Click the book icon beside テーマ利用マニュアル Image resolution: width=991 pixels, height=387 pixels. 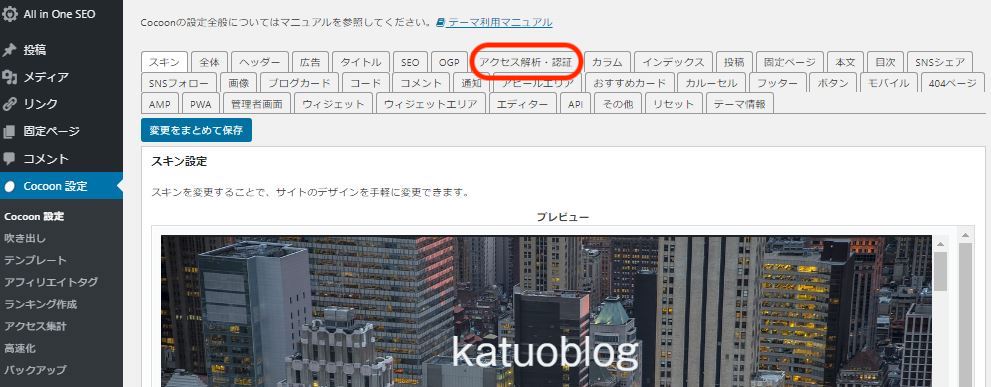point(441,22)
